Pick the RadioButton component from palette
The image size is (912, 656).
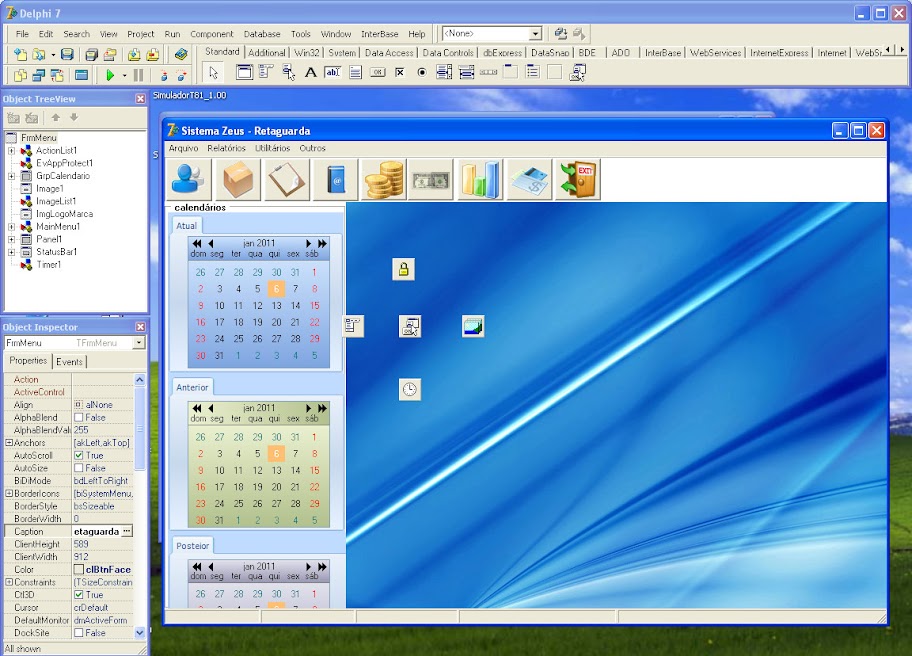(x=422, y=73)
